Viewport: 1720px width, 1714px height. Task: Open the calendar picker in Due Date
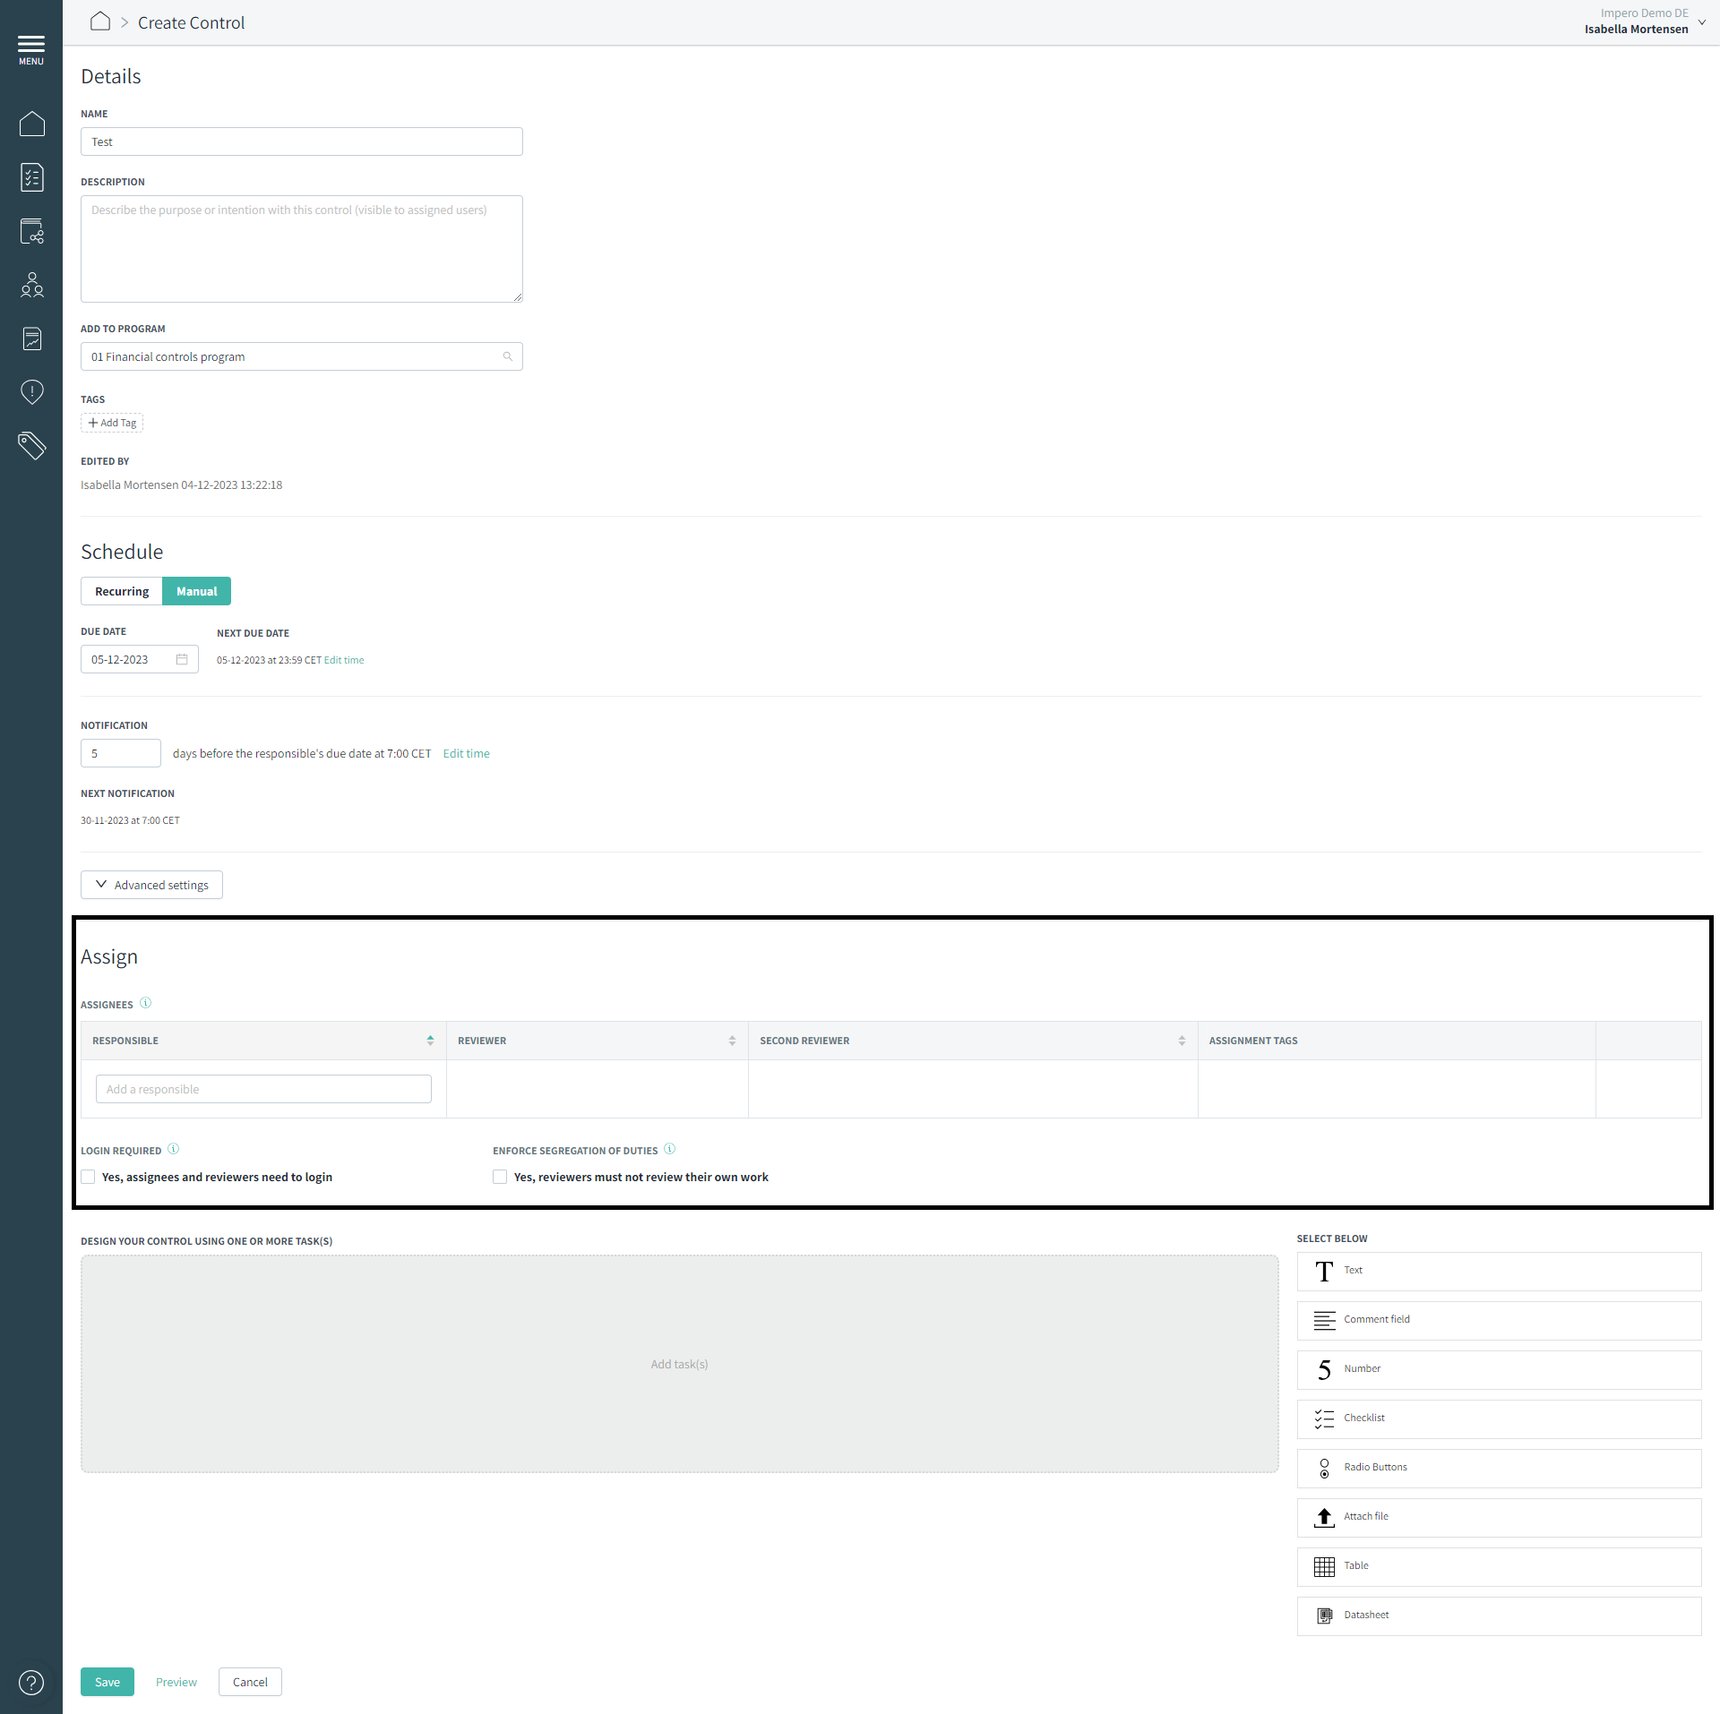182,660
